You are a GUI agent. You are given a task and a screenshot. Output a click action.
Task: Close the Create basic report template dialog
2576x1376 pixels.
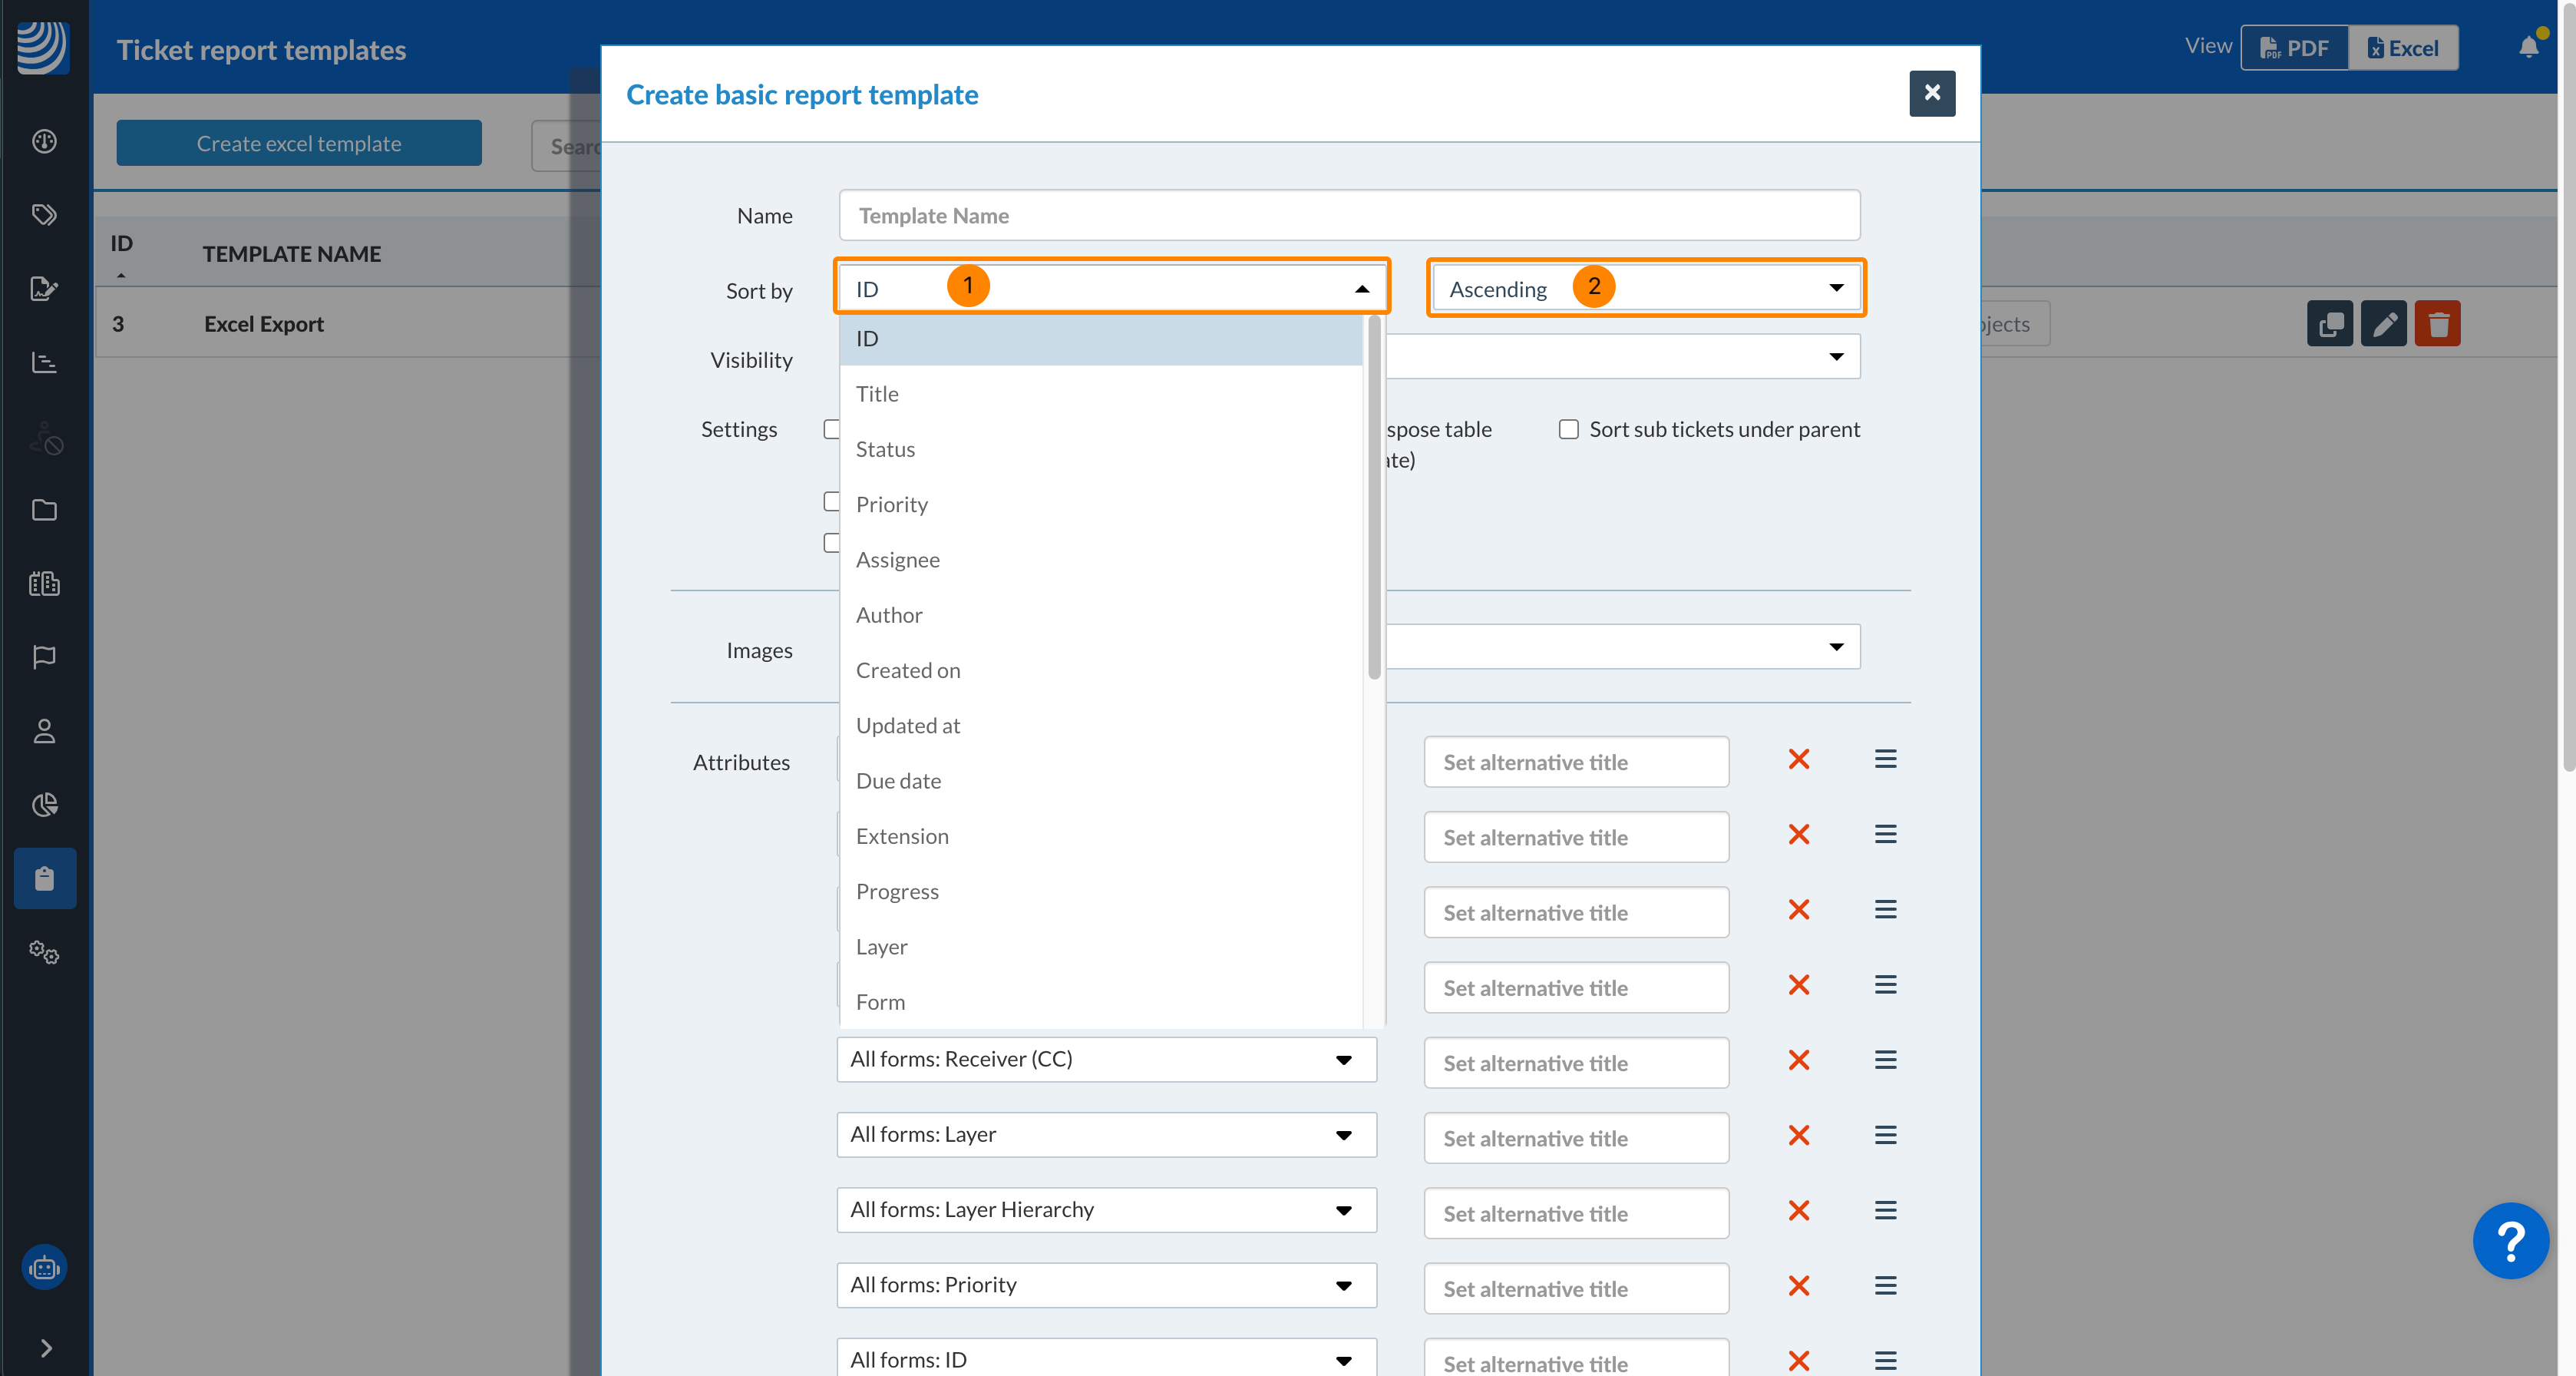pos(1932,93)
